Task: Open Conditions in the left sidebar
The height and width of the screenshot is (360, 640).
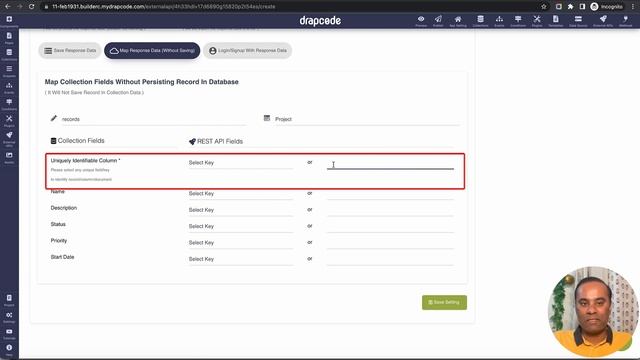Action: 9,104
